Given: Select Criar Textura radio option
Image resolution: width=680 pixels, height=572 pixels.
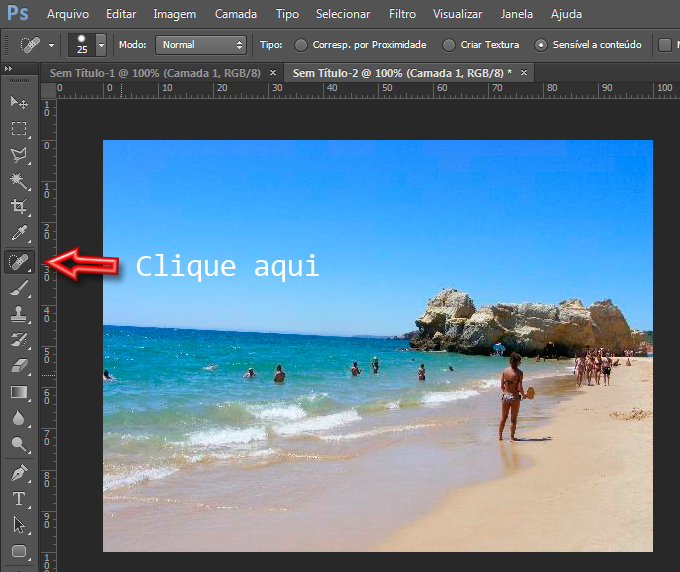Looking at the screenshot, I should click(449, 45).
